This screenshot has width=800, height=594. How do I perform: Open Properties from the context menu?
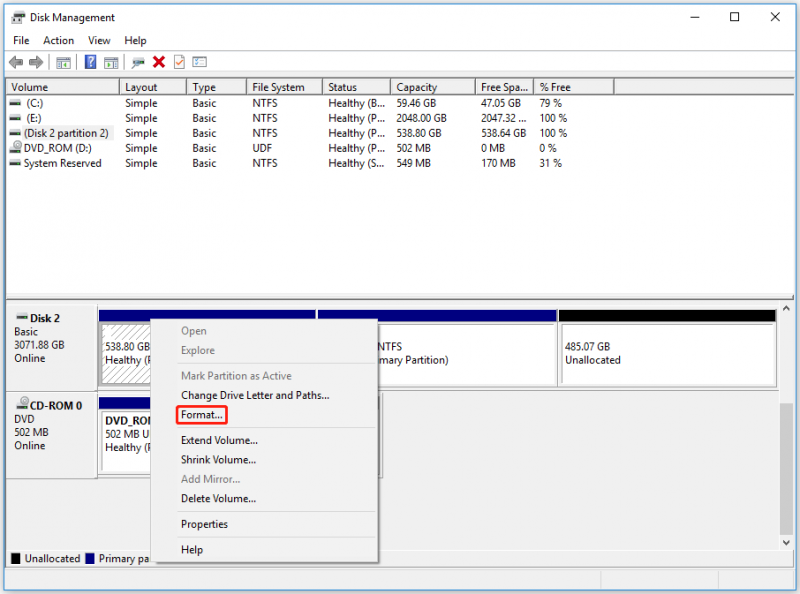(x=204, y=524)
